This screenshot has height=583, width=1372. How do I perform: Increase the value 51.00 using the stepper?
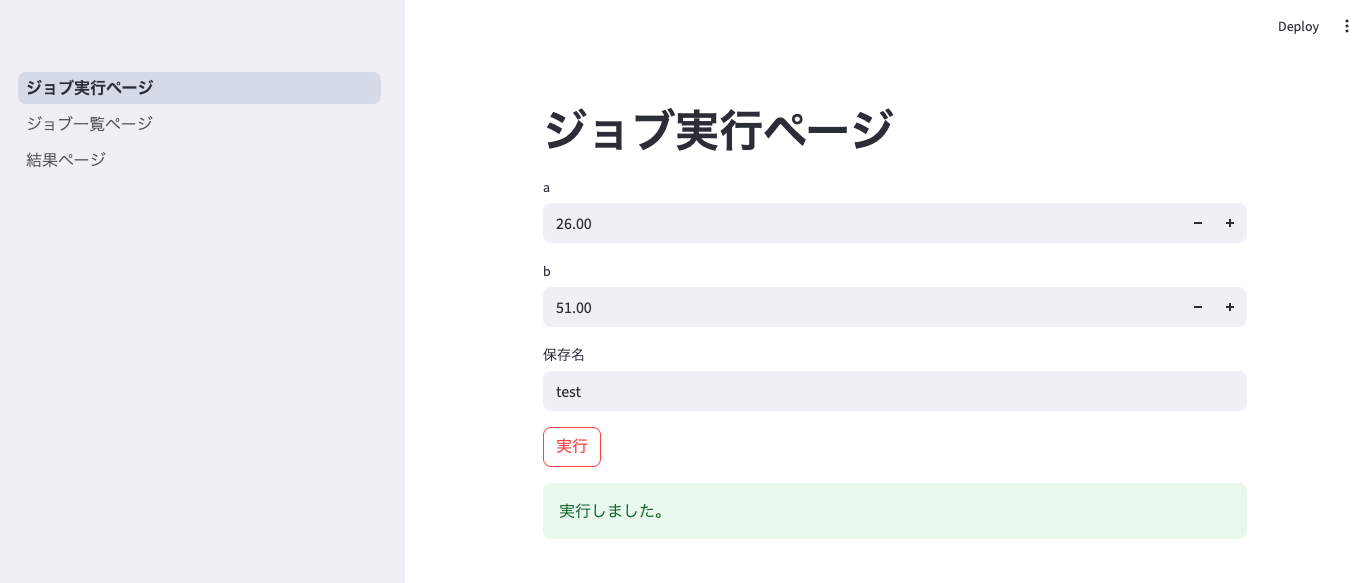pos(1230,307)
